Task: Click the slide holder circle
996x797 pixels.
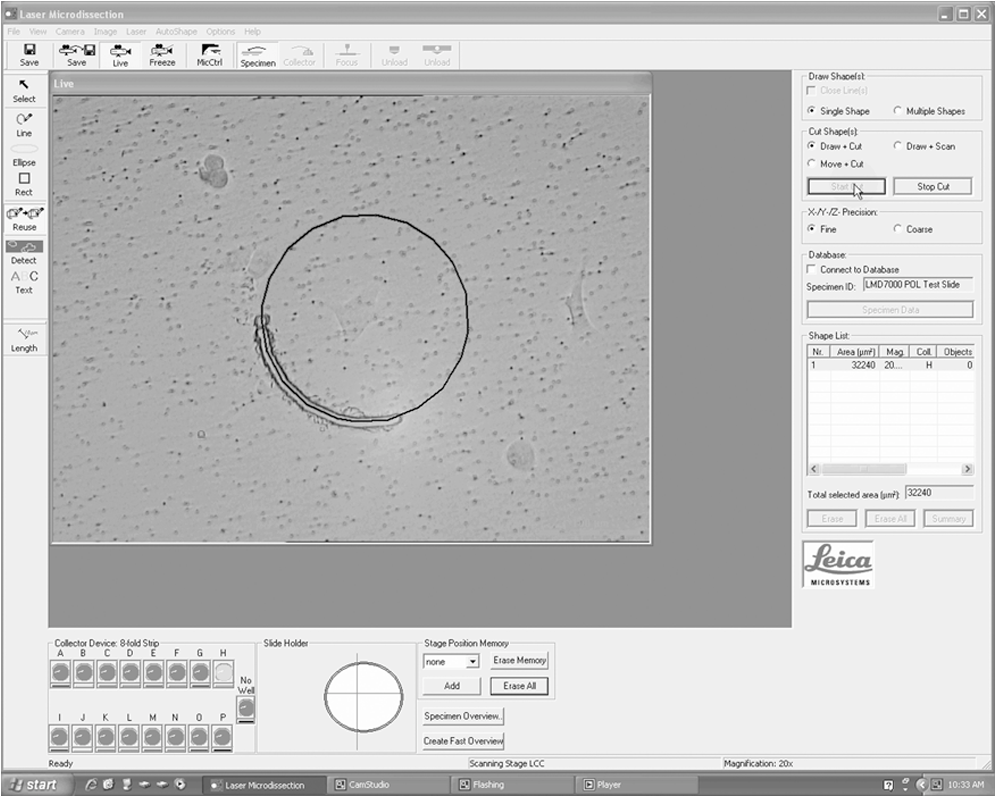Action: click(363, 697)
